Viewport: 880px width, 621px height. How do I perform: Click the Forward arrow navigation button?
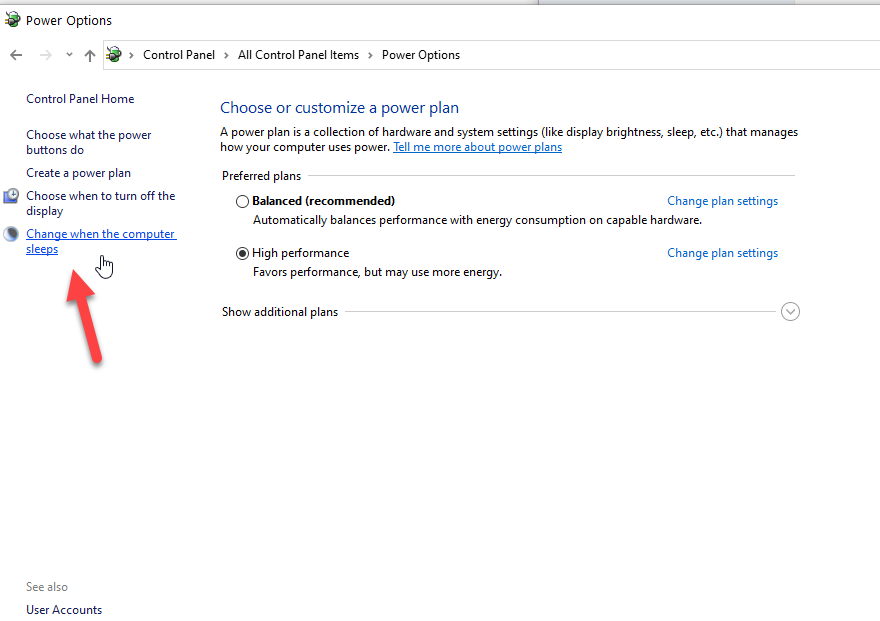[45, 55]
